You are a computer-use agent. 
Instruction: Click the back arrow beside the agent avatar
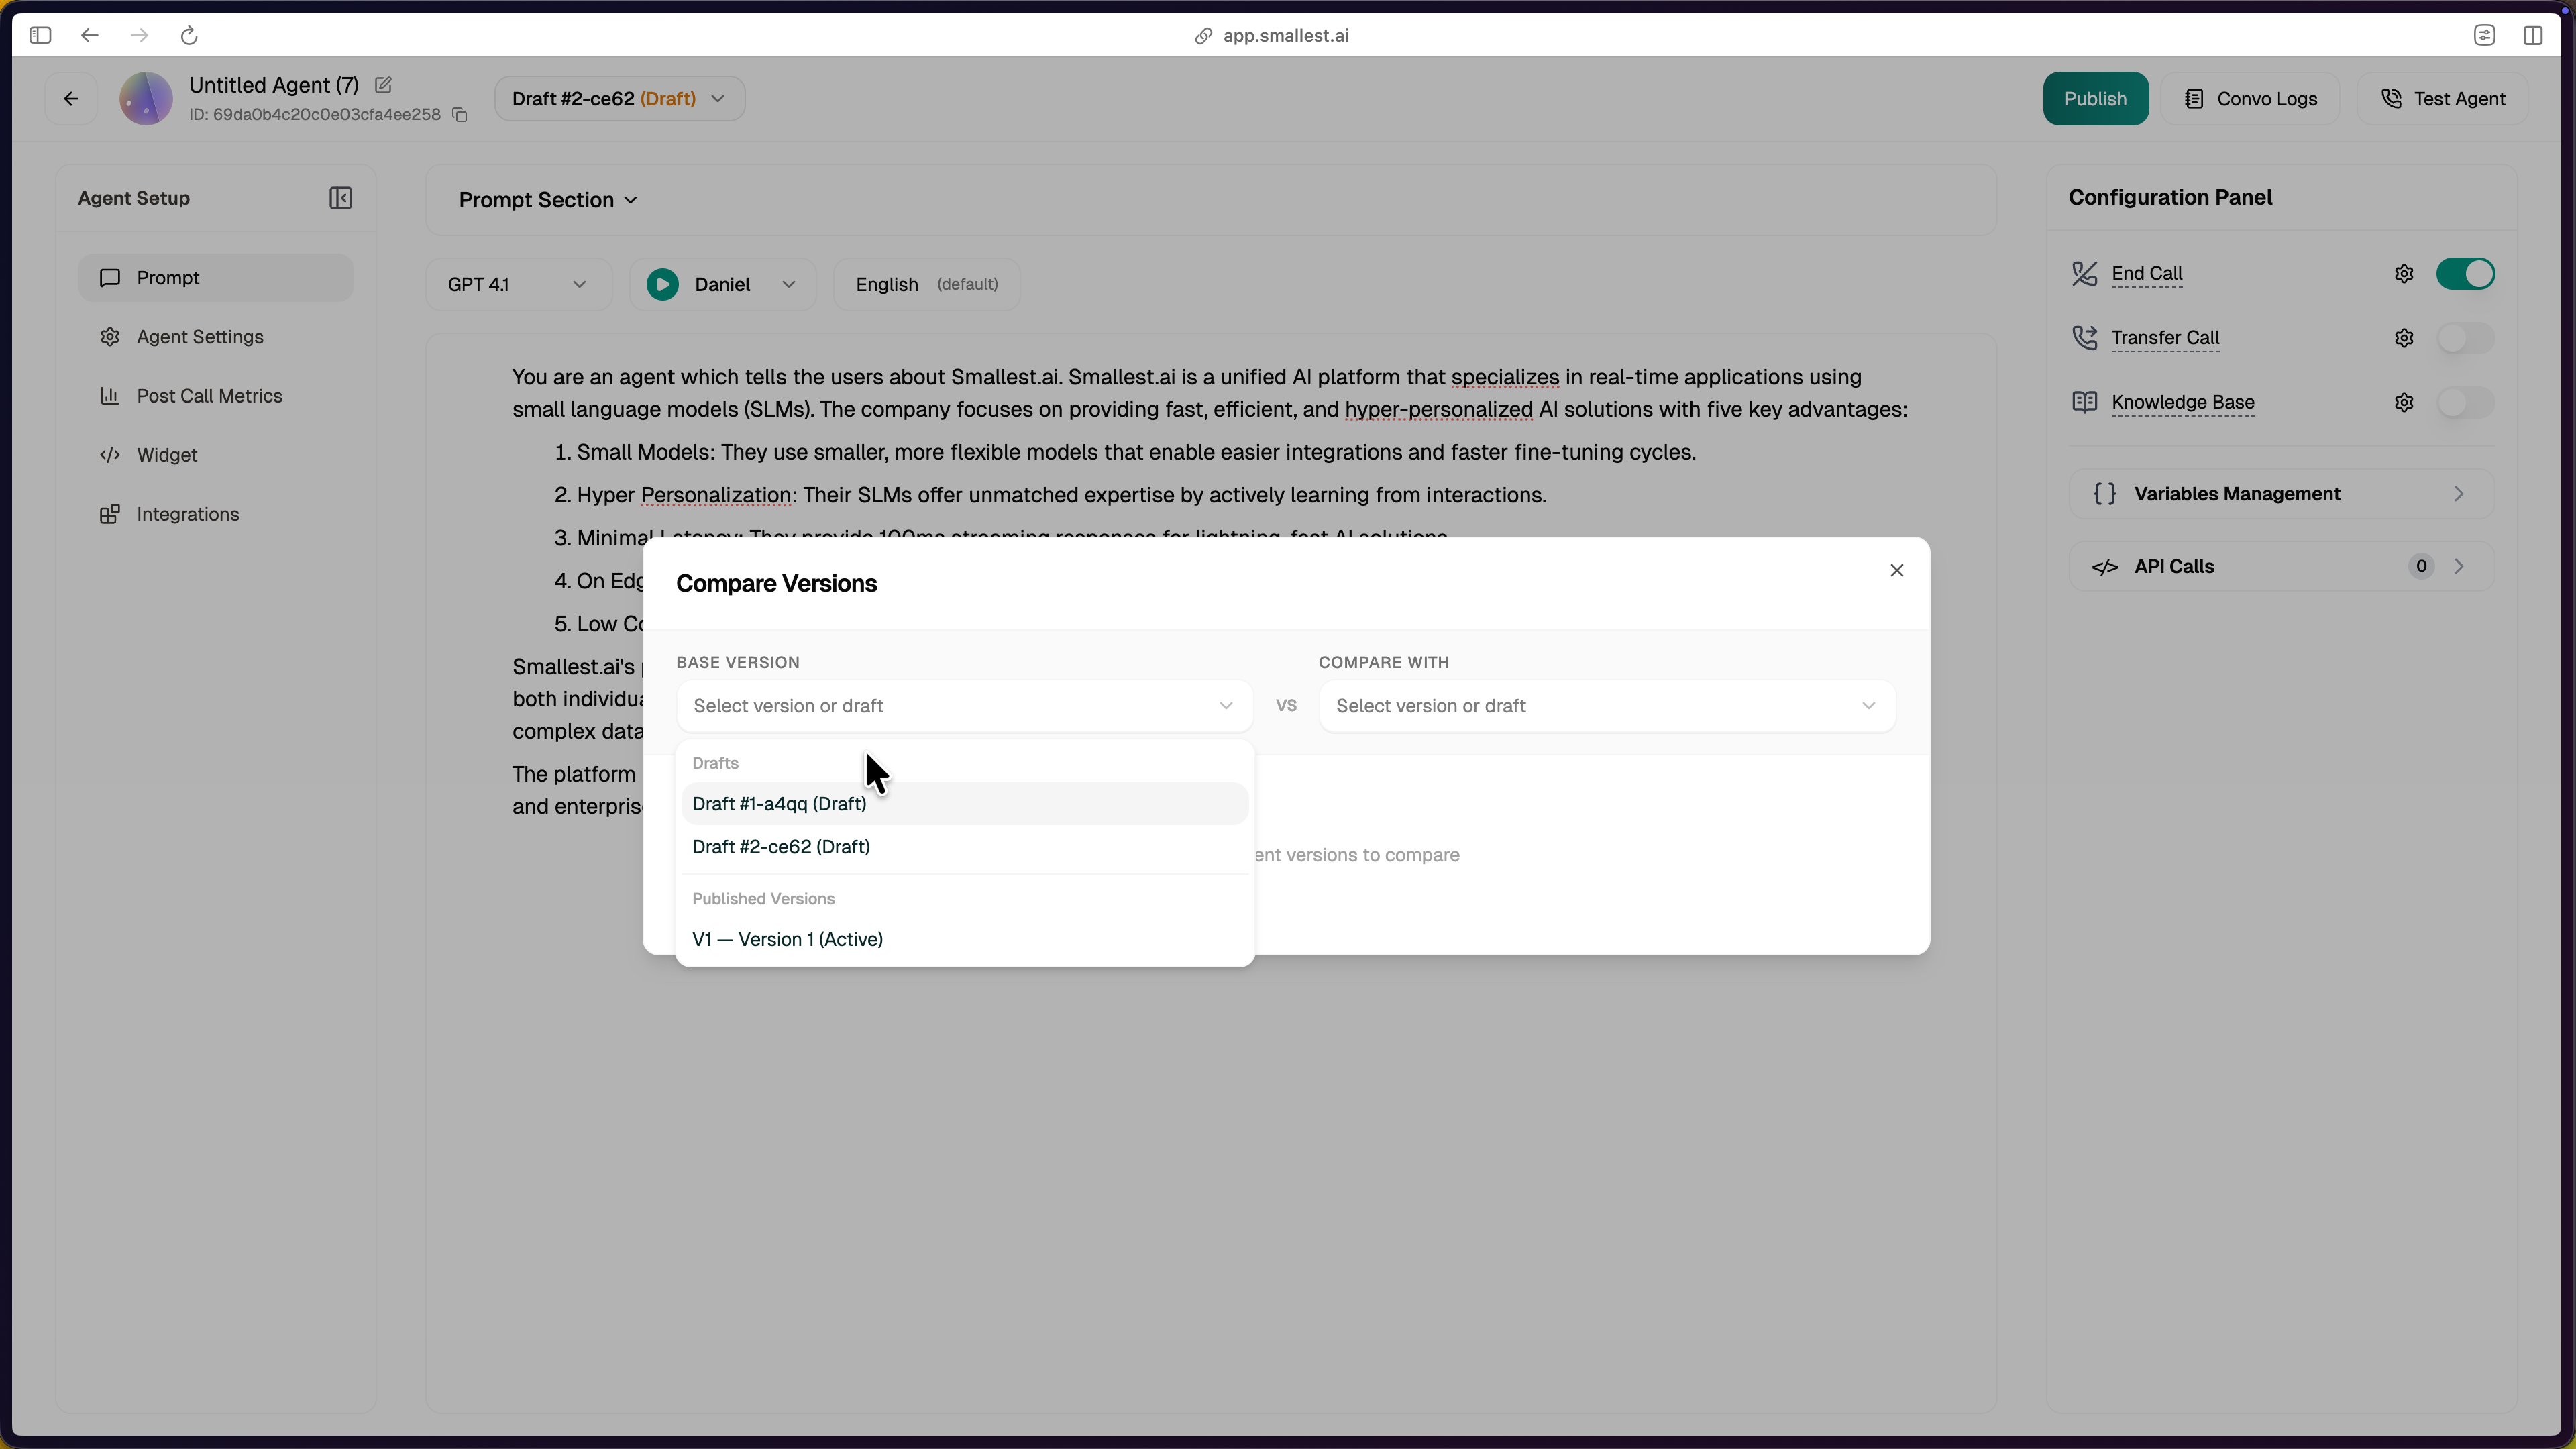pos(71,99)
